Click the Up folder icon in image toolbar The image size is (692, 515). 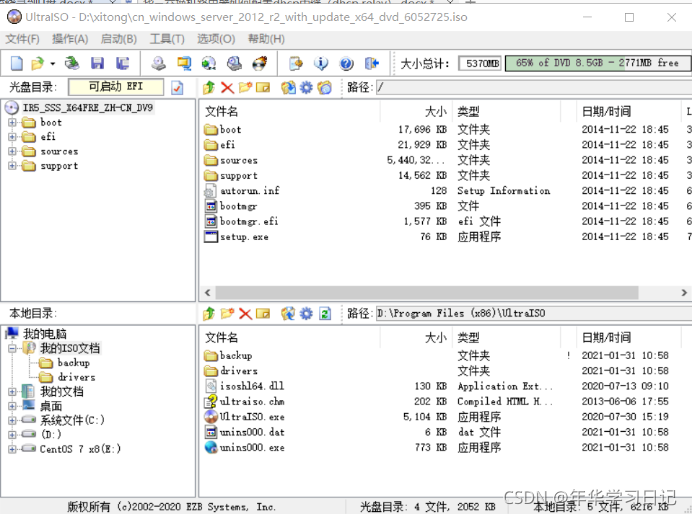pos(209,87)
